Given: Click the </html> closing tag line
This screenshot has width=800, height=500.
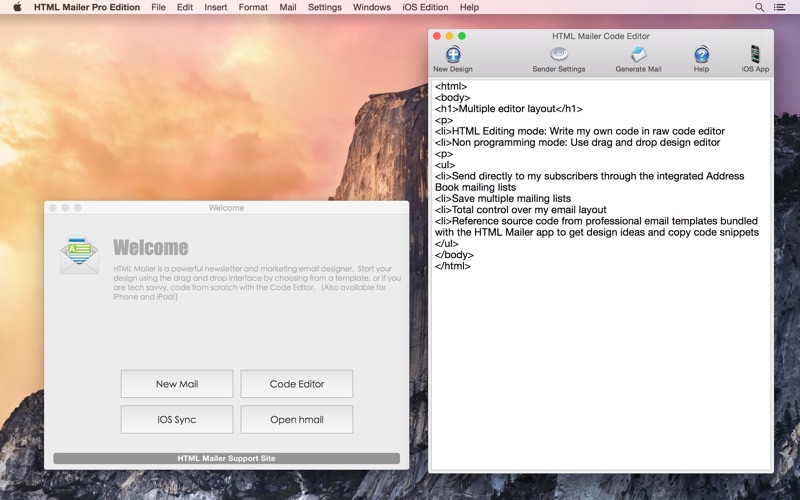Looking at the screenshot, I should pyautogui.click(x=453, y=266).
